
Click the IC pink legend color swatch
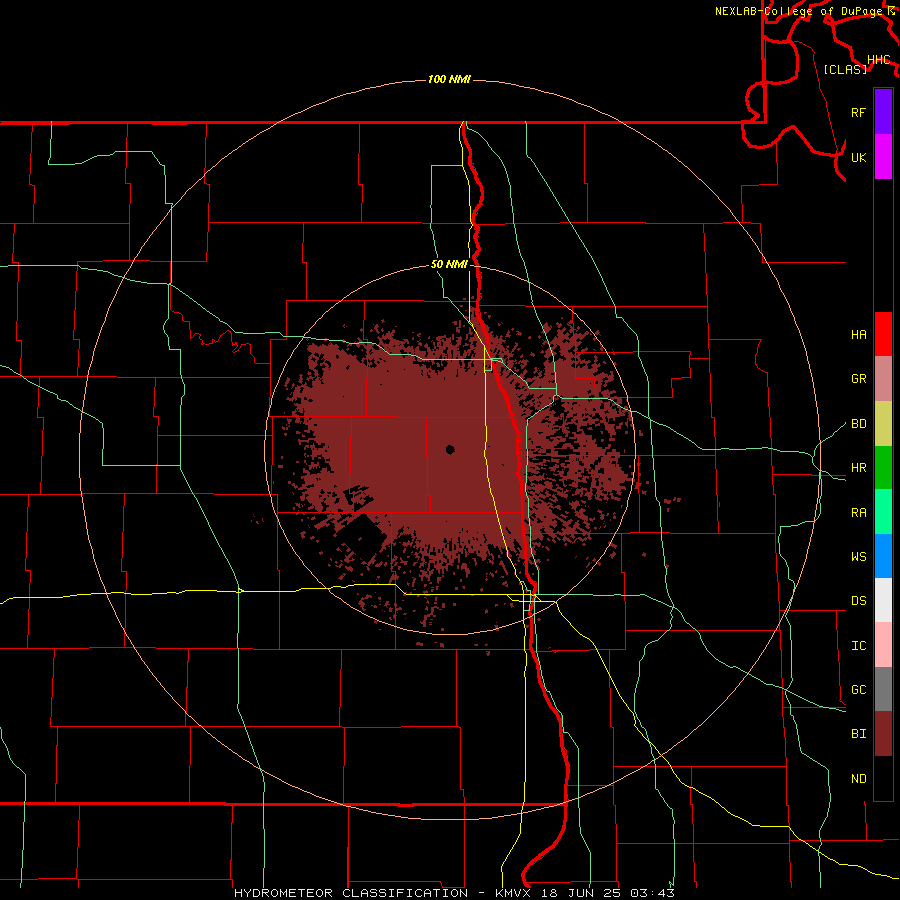883,645
